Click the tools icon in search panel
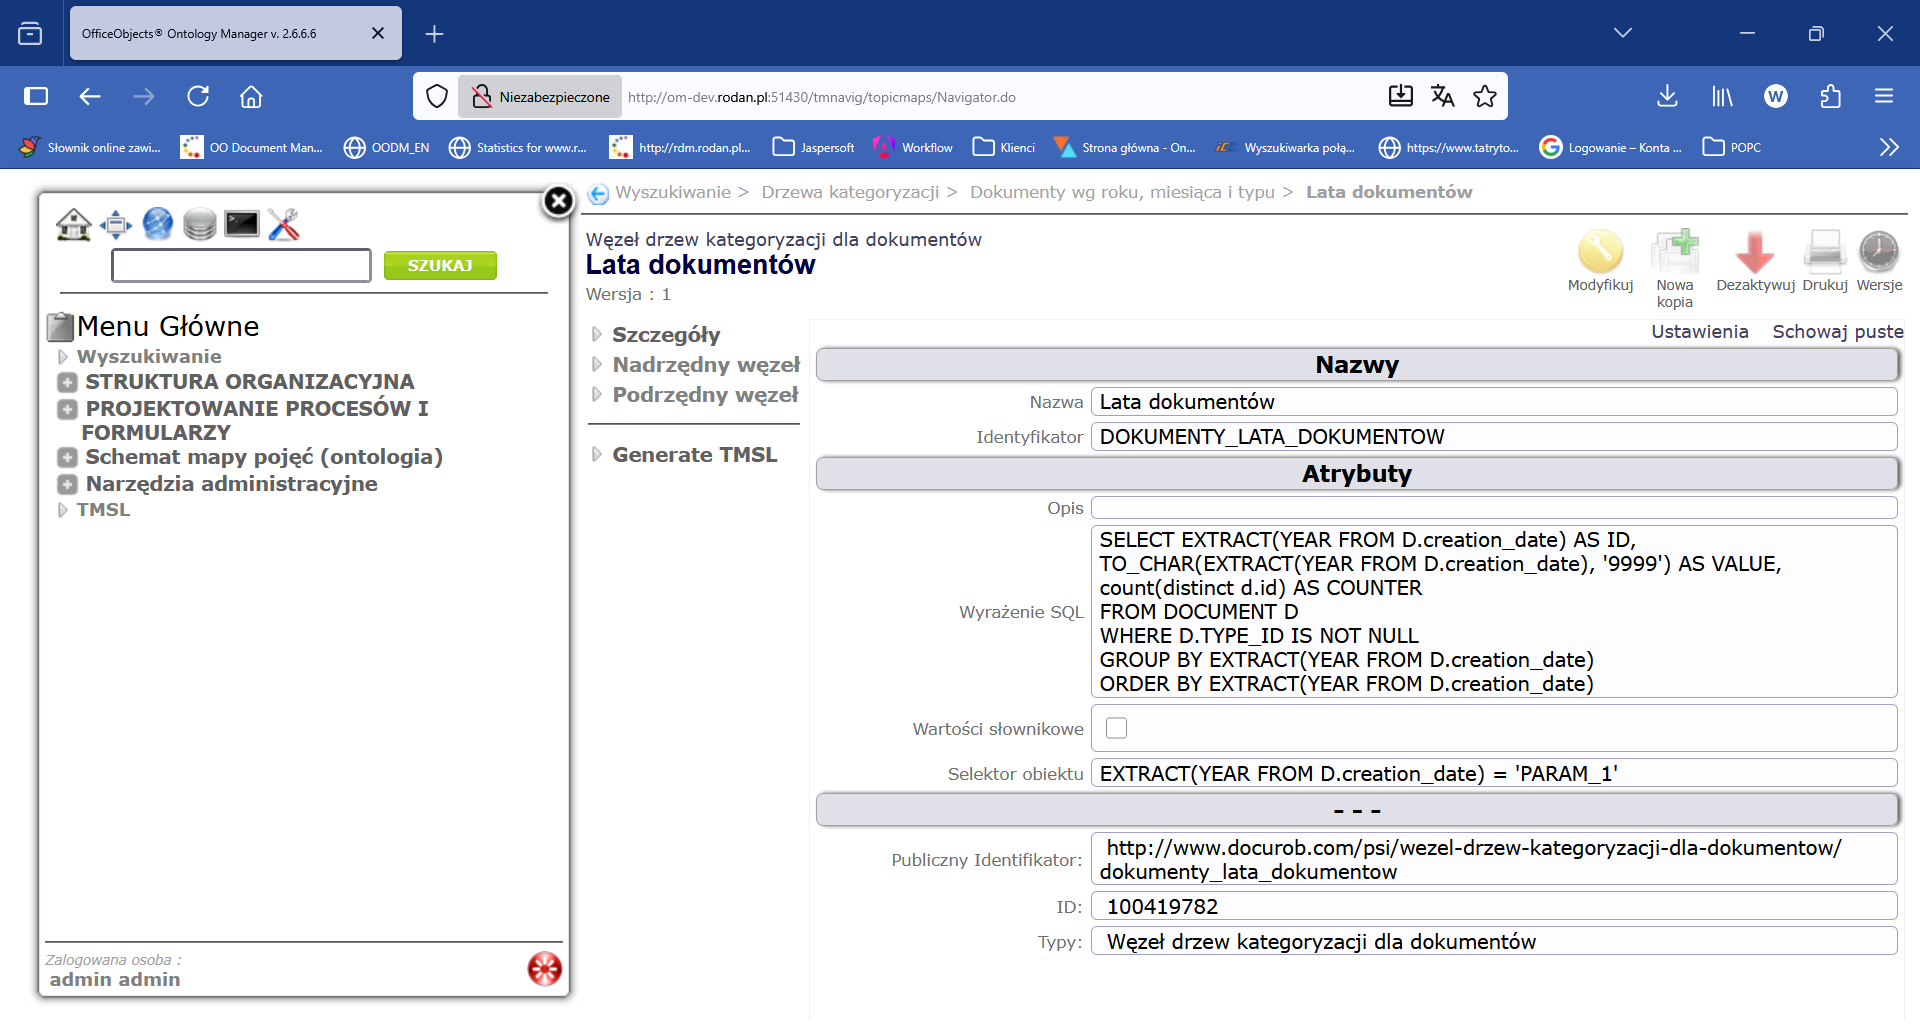Viewport: 1920px width, 1032px height. click(x=284, y=224)
